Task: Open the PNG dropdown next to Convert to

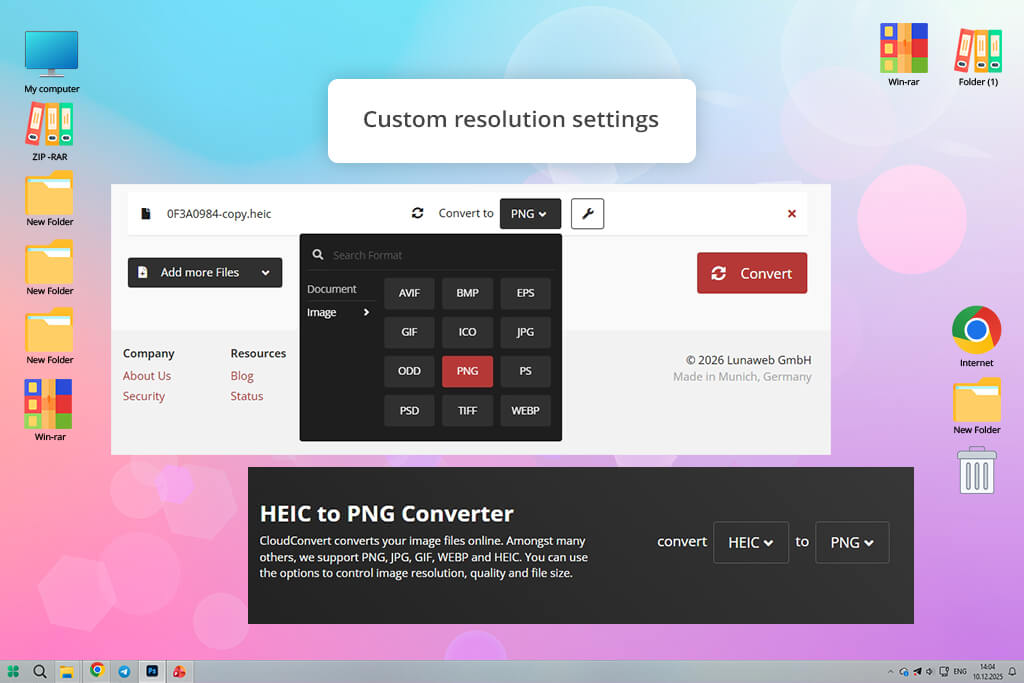Action: click(x=530, y=214)
